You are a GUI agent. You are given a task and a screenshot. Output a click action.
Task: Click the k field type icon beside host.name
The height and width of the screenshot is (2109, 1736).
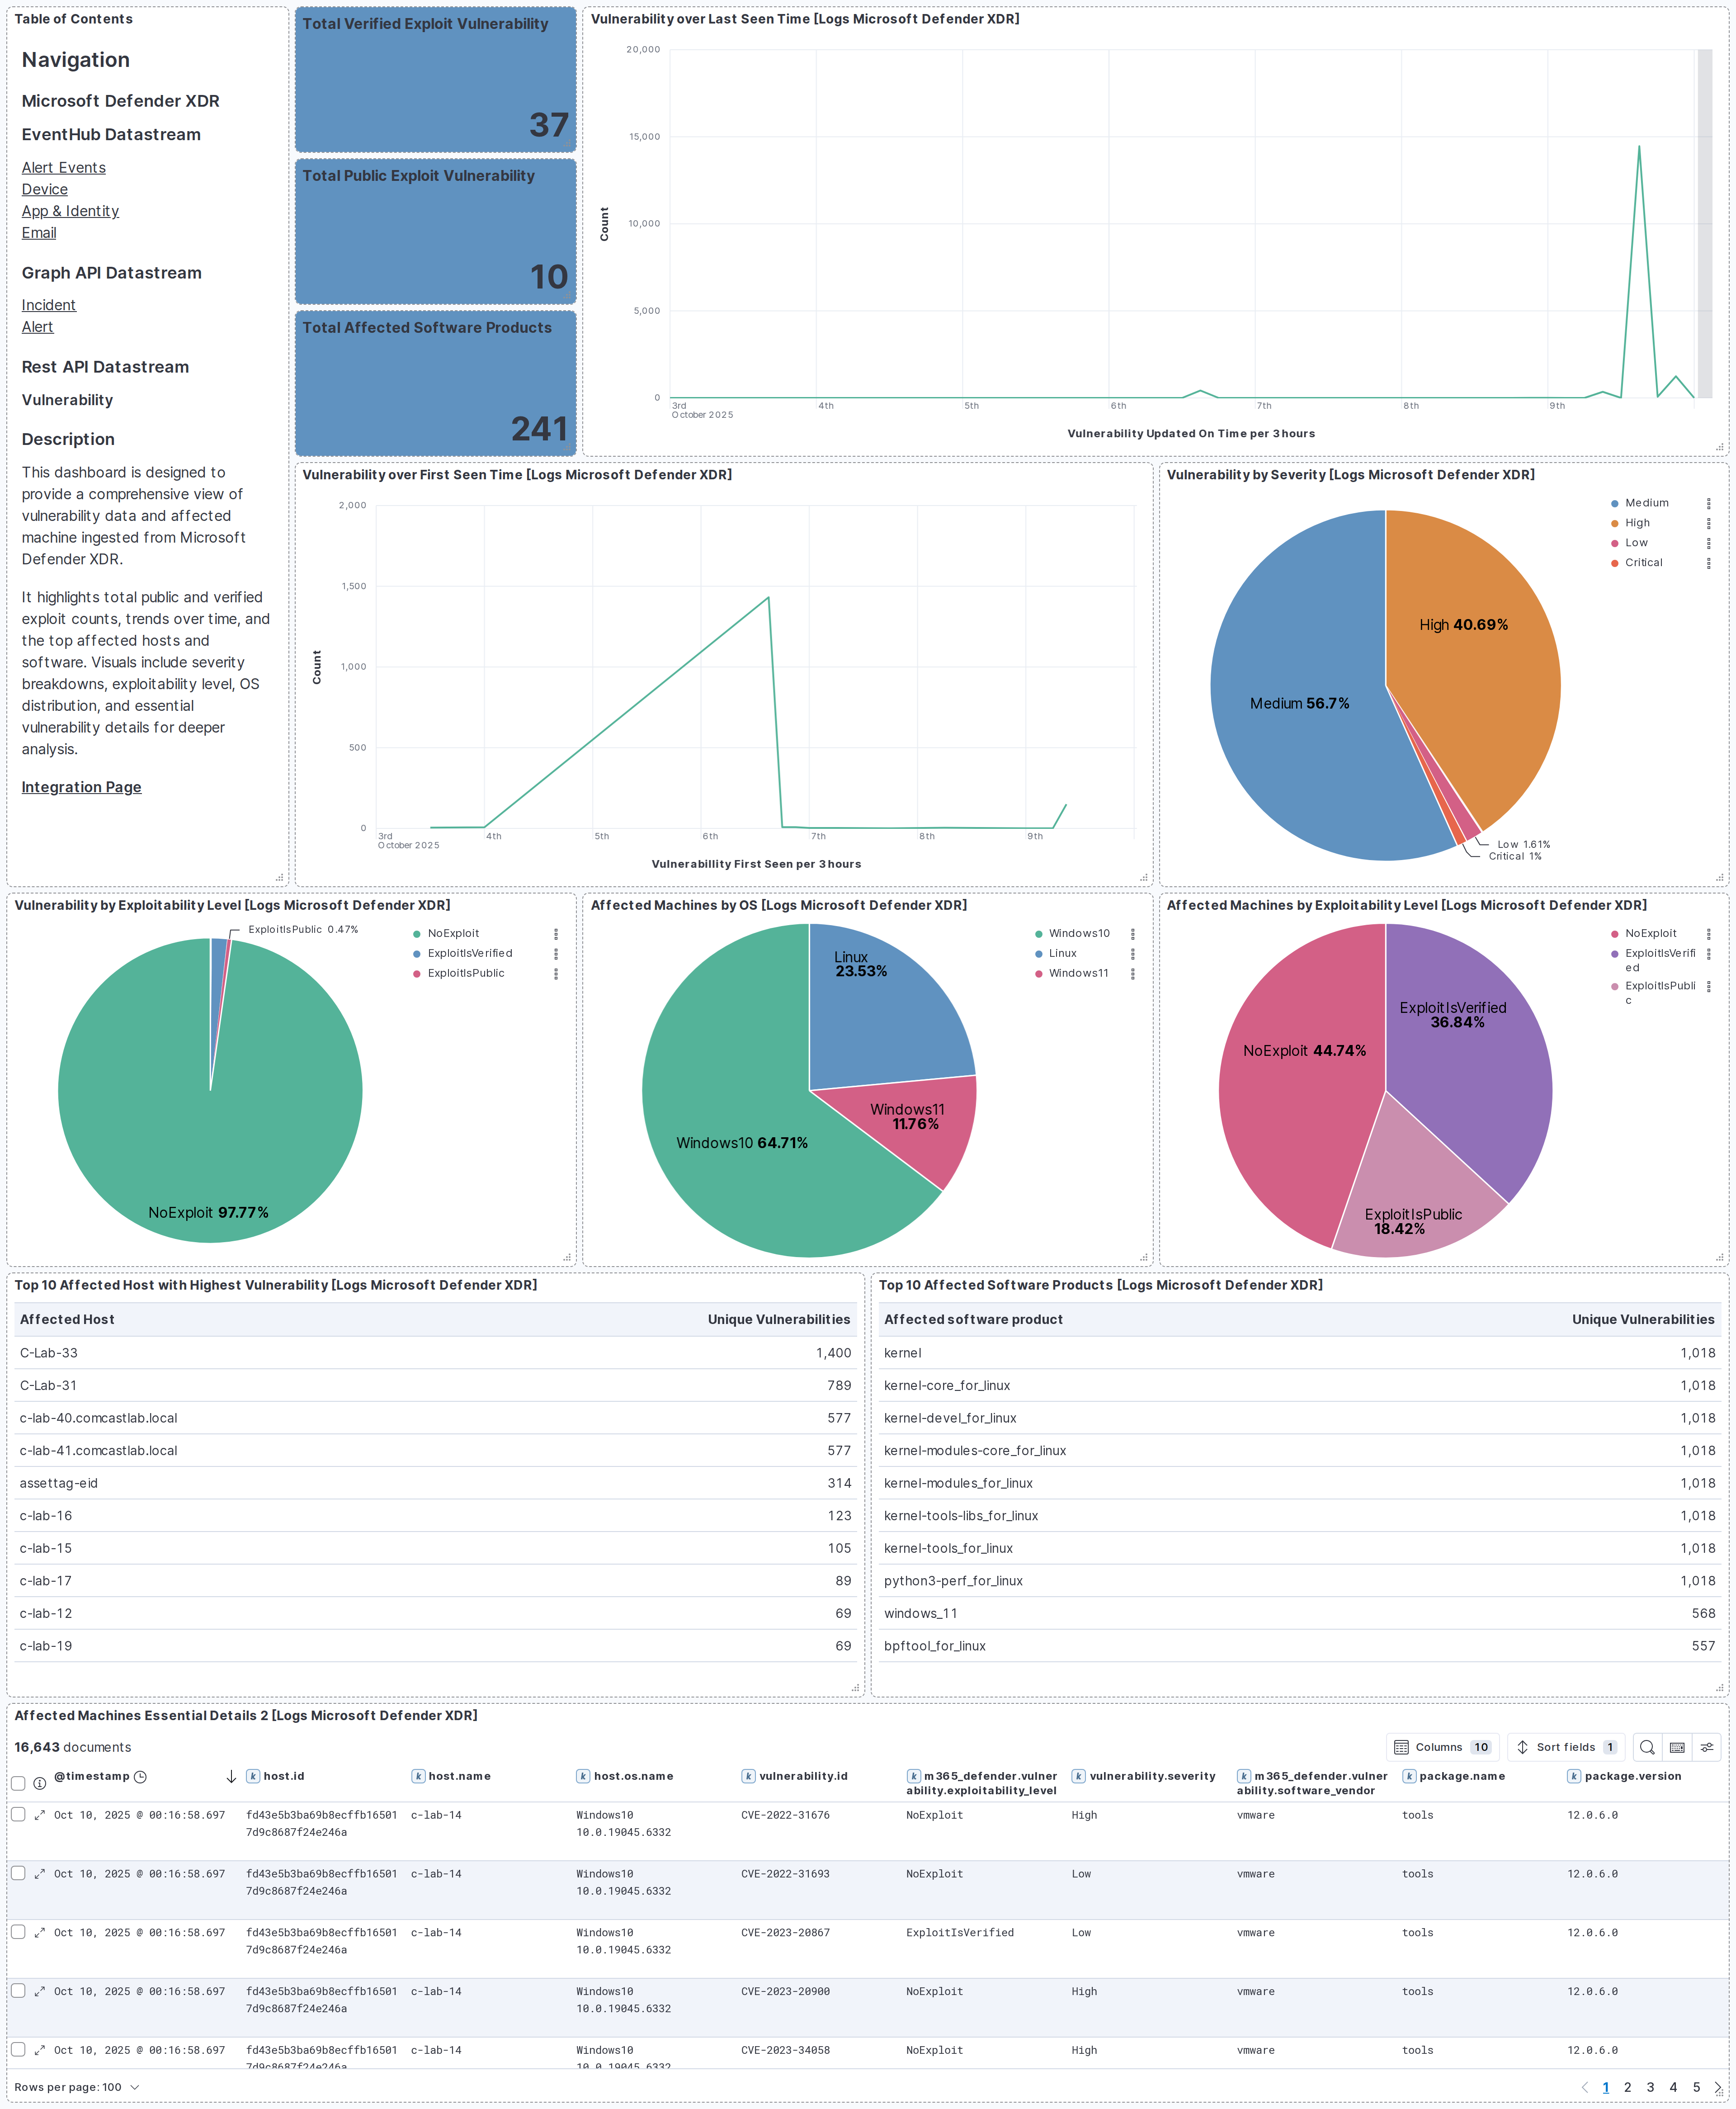[x=418, y=1776]
